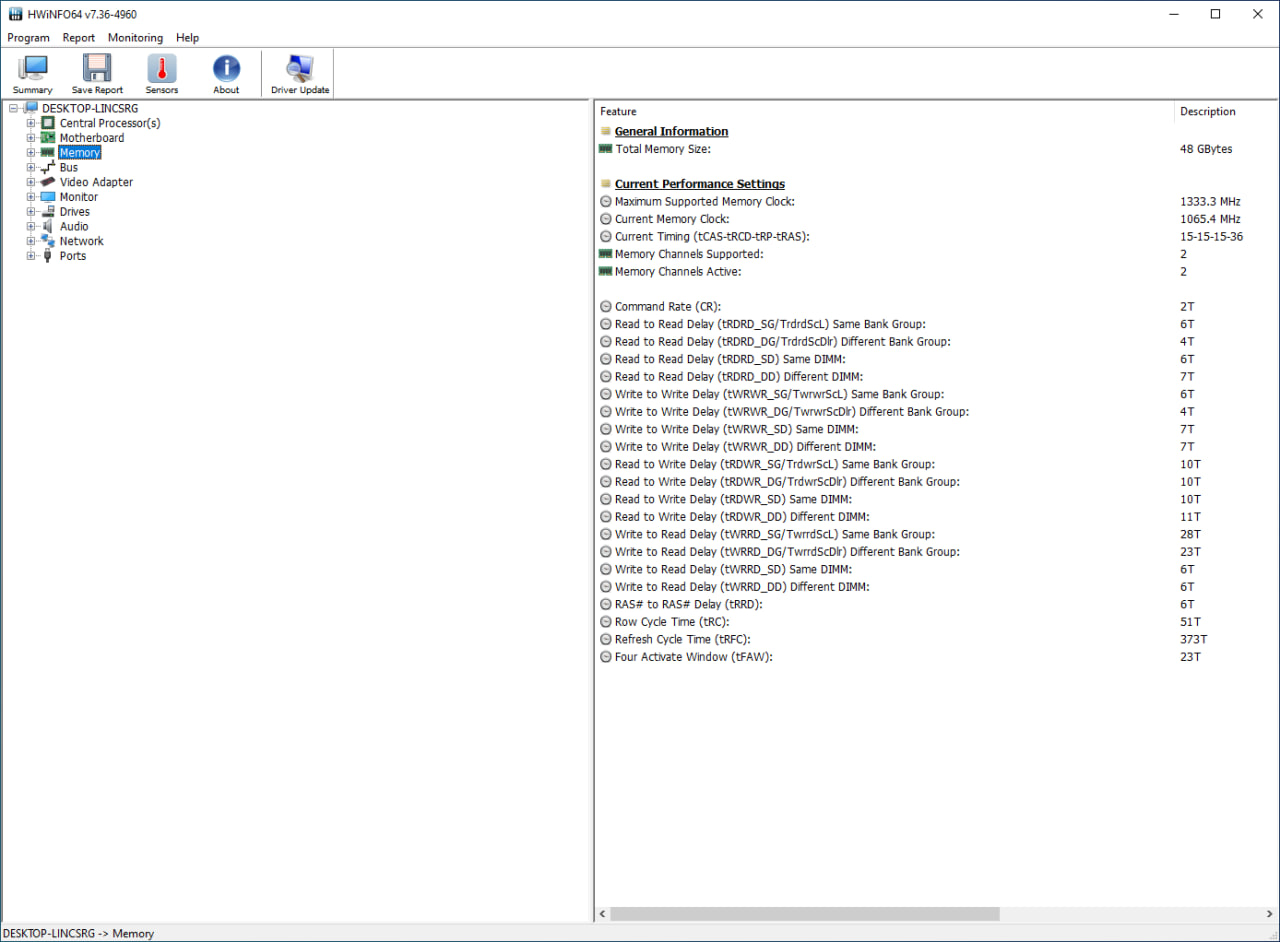This screenshot has height=942, width=1280.
Task: Click the horizontal scrollbar left arrow
Action: 603,914
